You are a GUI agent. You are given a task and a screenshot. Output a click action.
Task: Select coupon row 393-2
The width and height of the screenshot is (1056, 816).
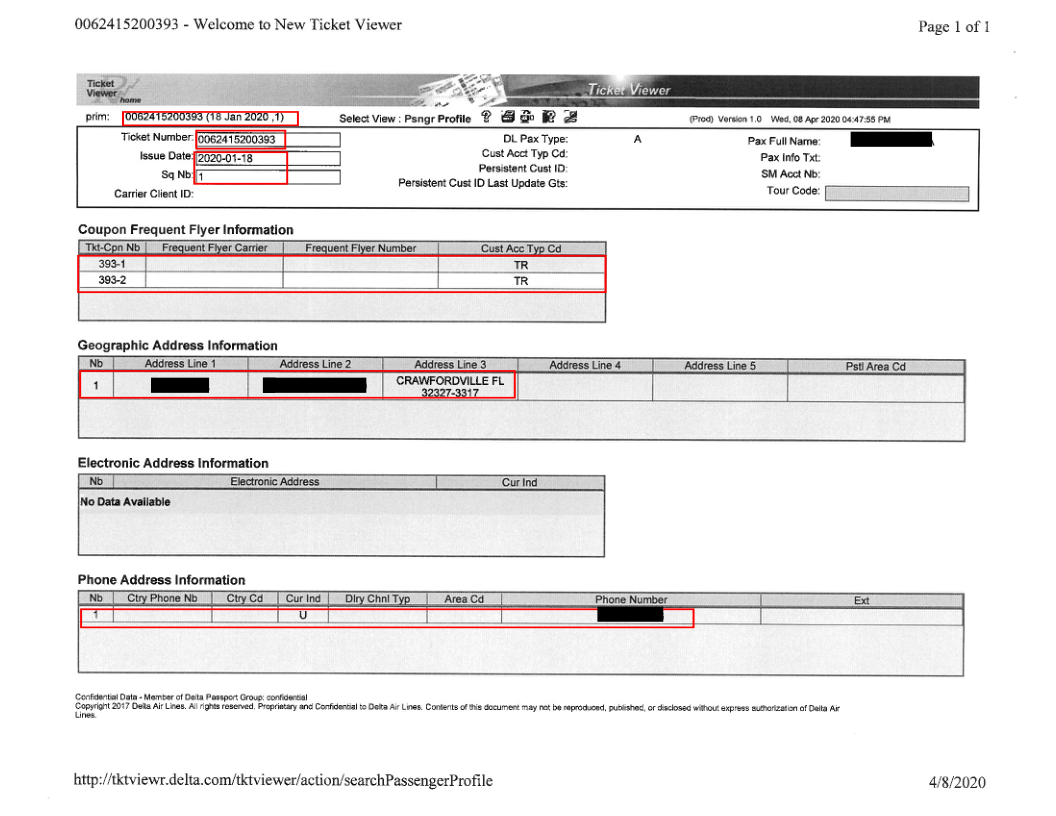pos(341,281)
